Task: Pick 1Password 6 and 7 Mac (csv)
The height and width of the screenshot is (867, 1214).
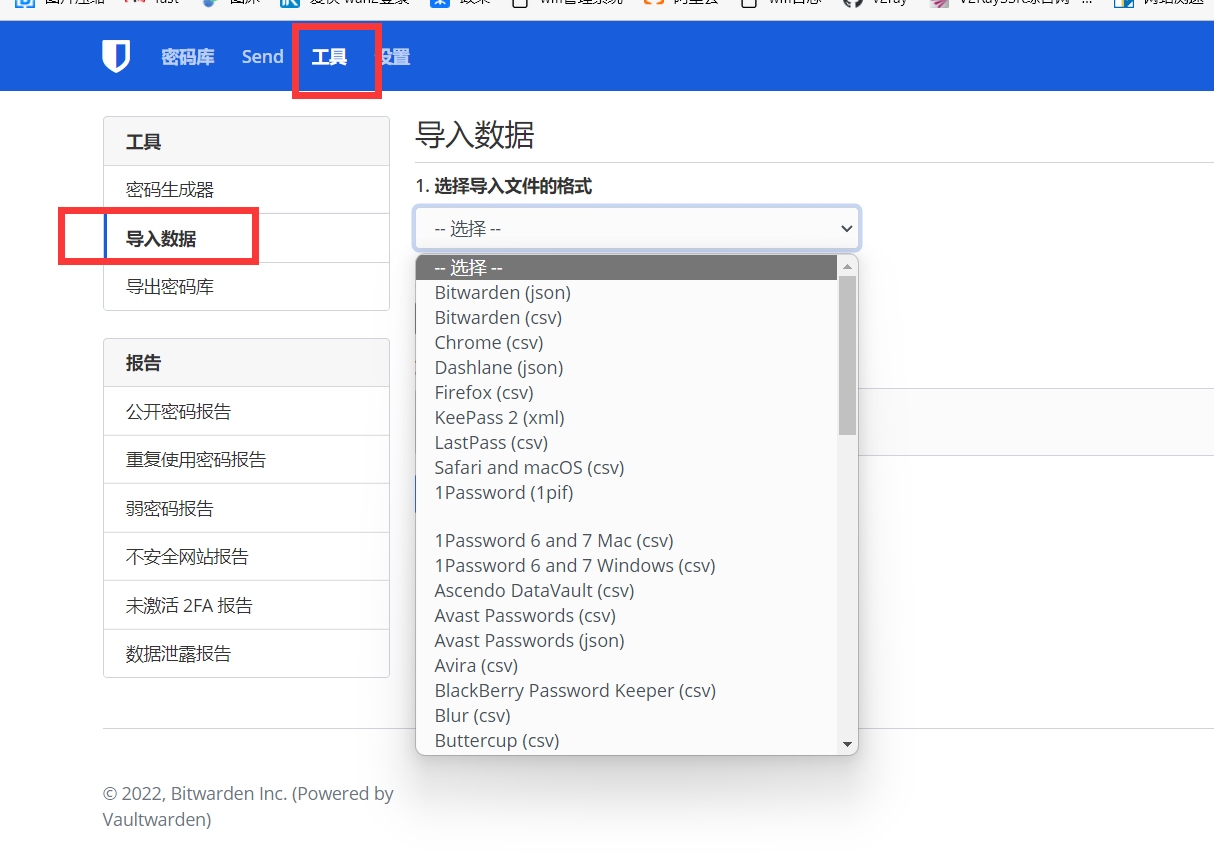Action: pos(627,541)
